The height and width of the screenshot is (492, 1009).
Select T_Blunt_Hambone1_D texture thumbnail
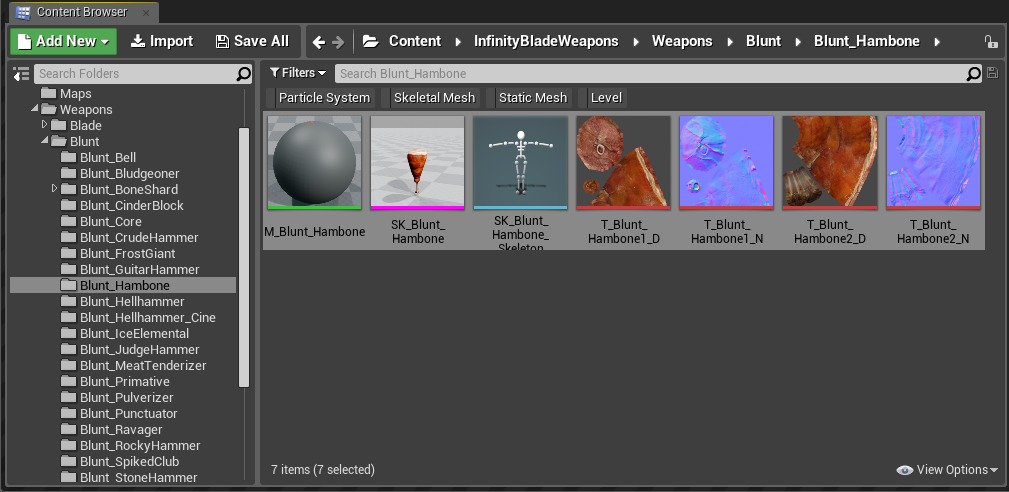coord(624,163)
